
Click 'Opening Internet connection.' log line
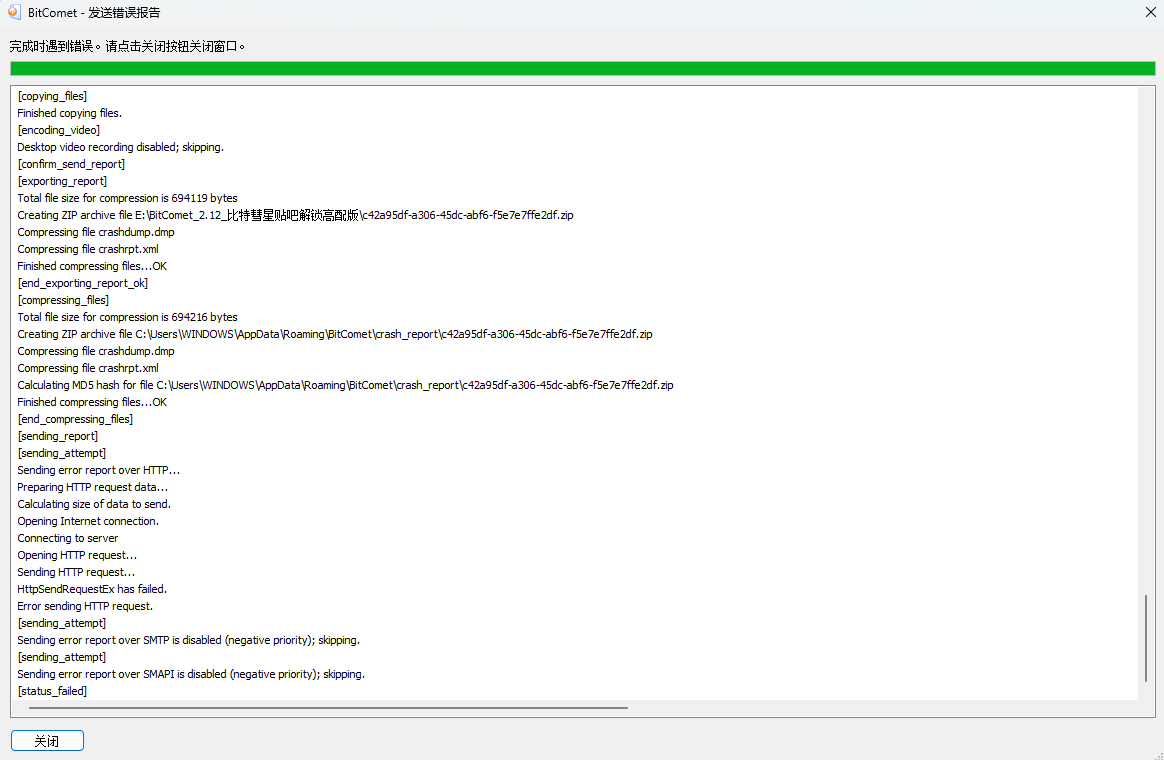88,522
